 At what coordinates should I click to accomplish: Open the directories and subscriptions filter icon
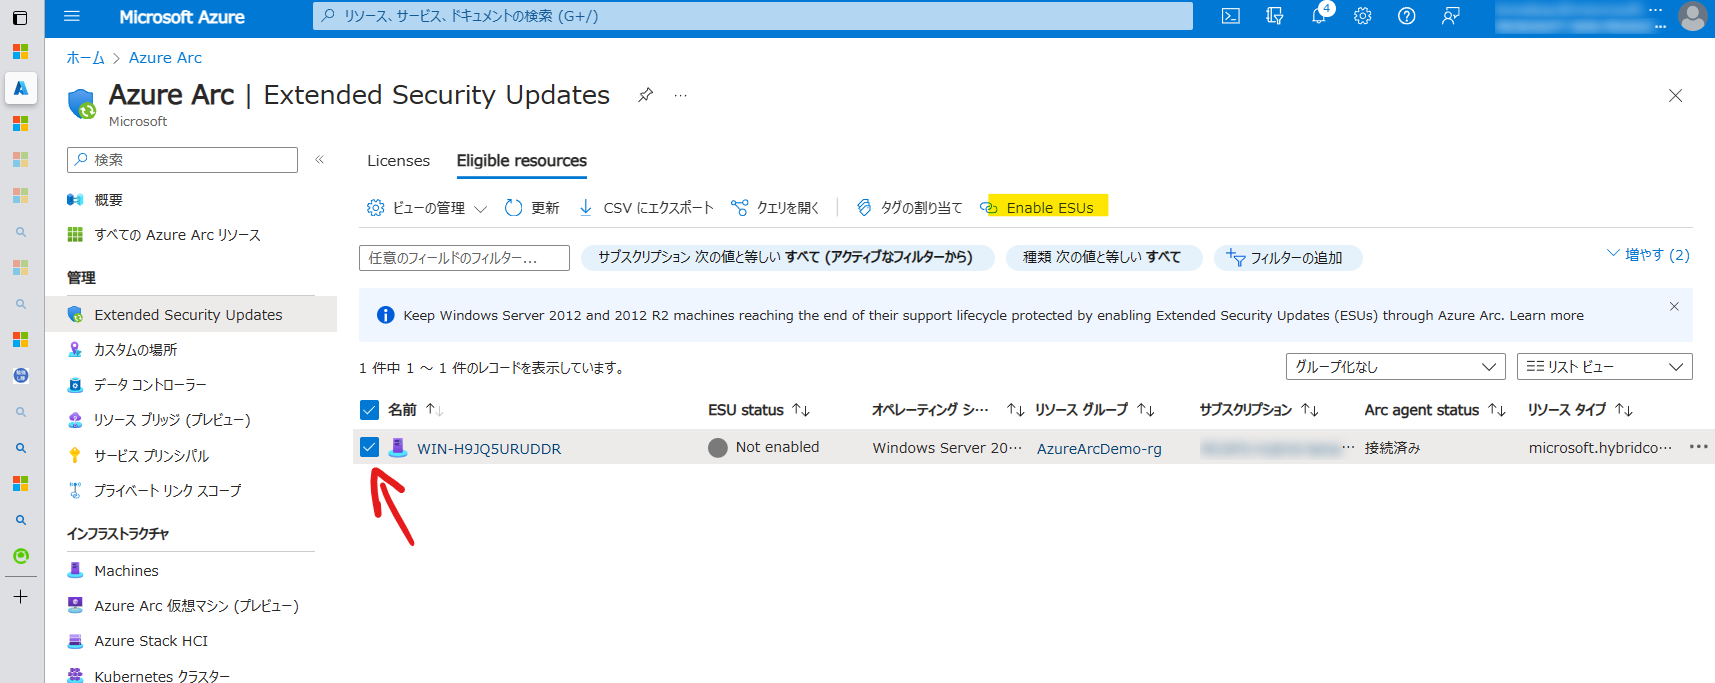(x=1275, y=16)
